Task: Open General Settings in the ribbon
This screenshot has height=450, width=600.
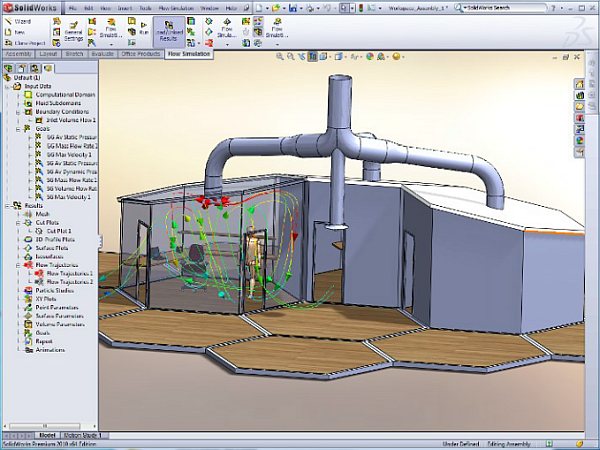Action: click(74, 30)
